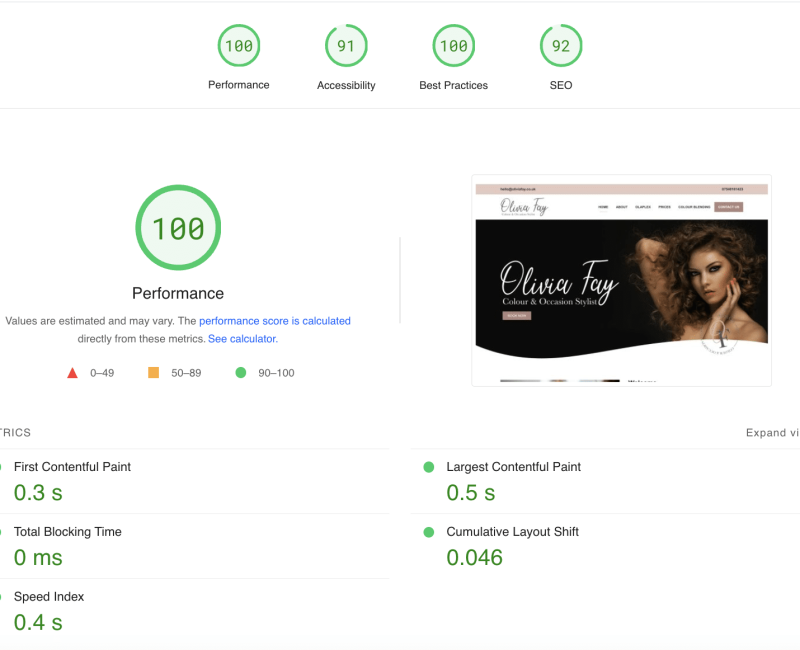Jump to the SEO category label
The height and width of the screenshot is (650, 800).
(x=561, y=86)
